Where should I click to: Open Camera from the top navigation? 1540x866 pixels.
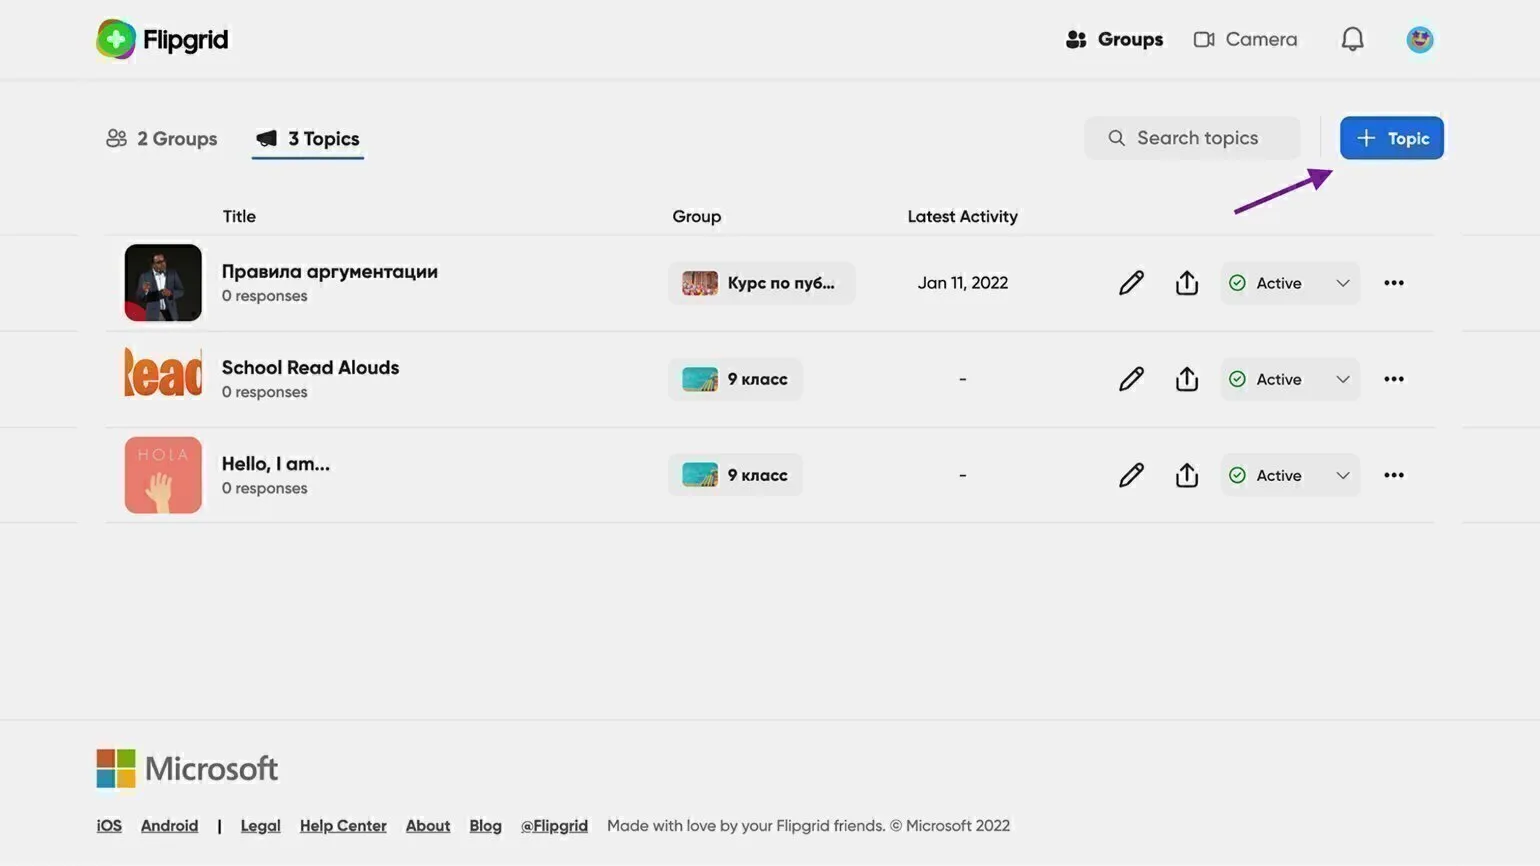1246,39
